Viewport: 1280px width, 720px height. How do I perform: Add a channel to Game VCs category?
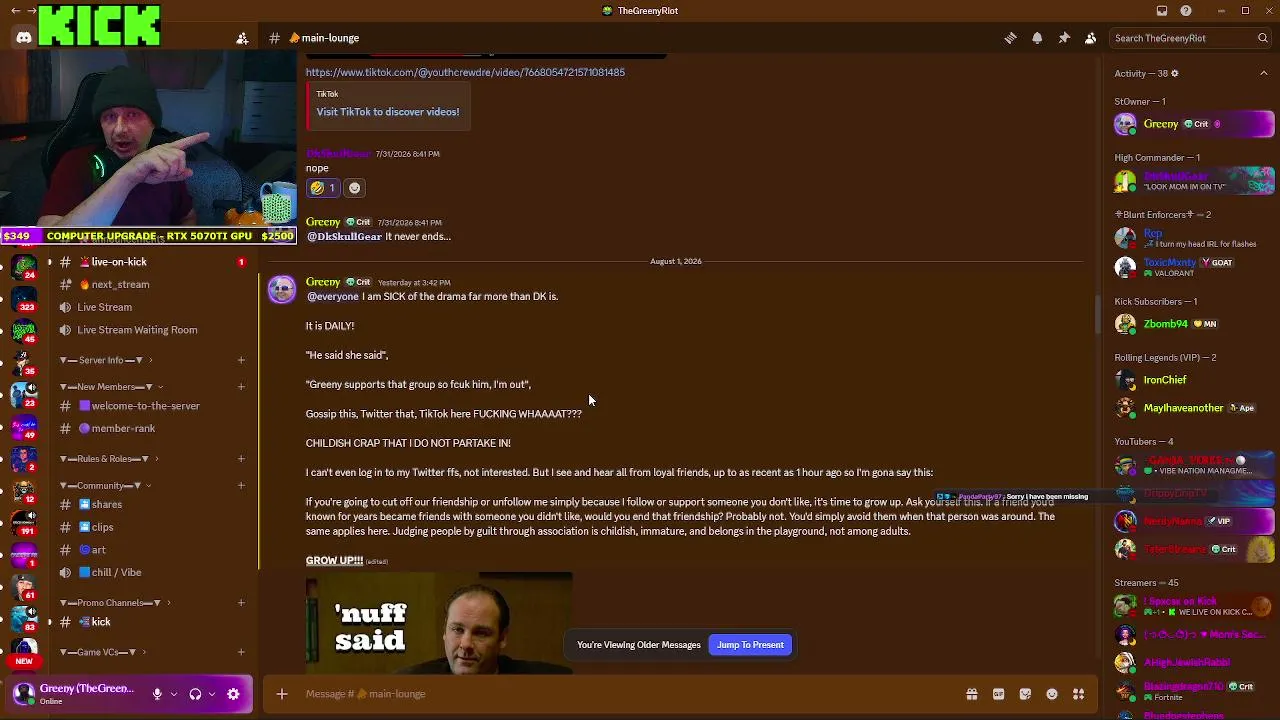[x=241, y=652]
